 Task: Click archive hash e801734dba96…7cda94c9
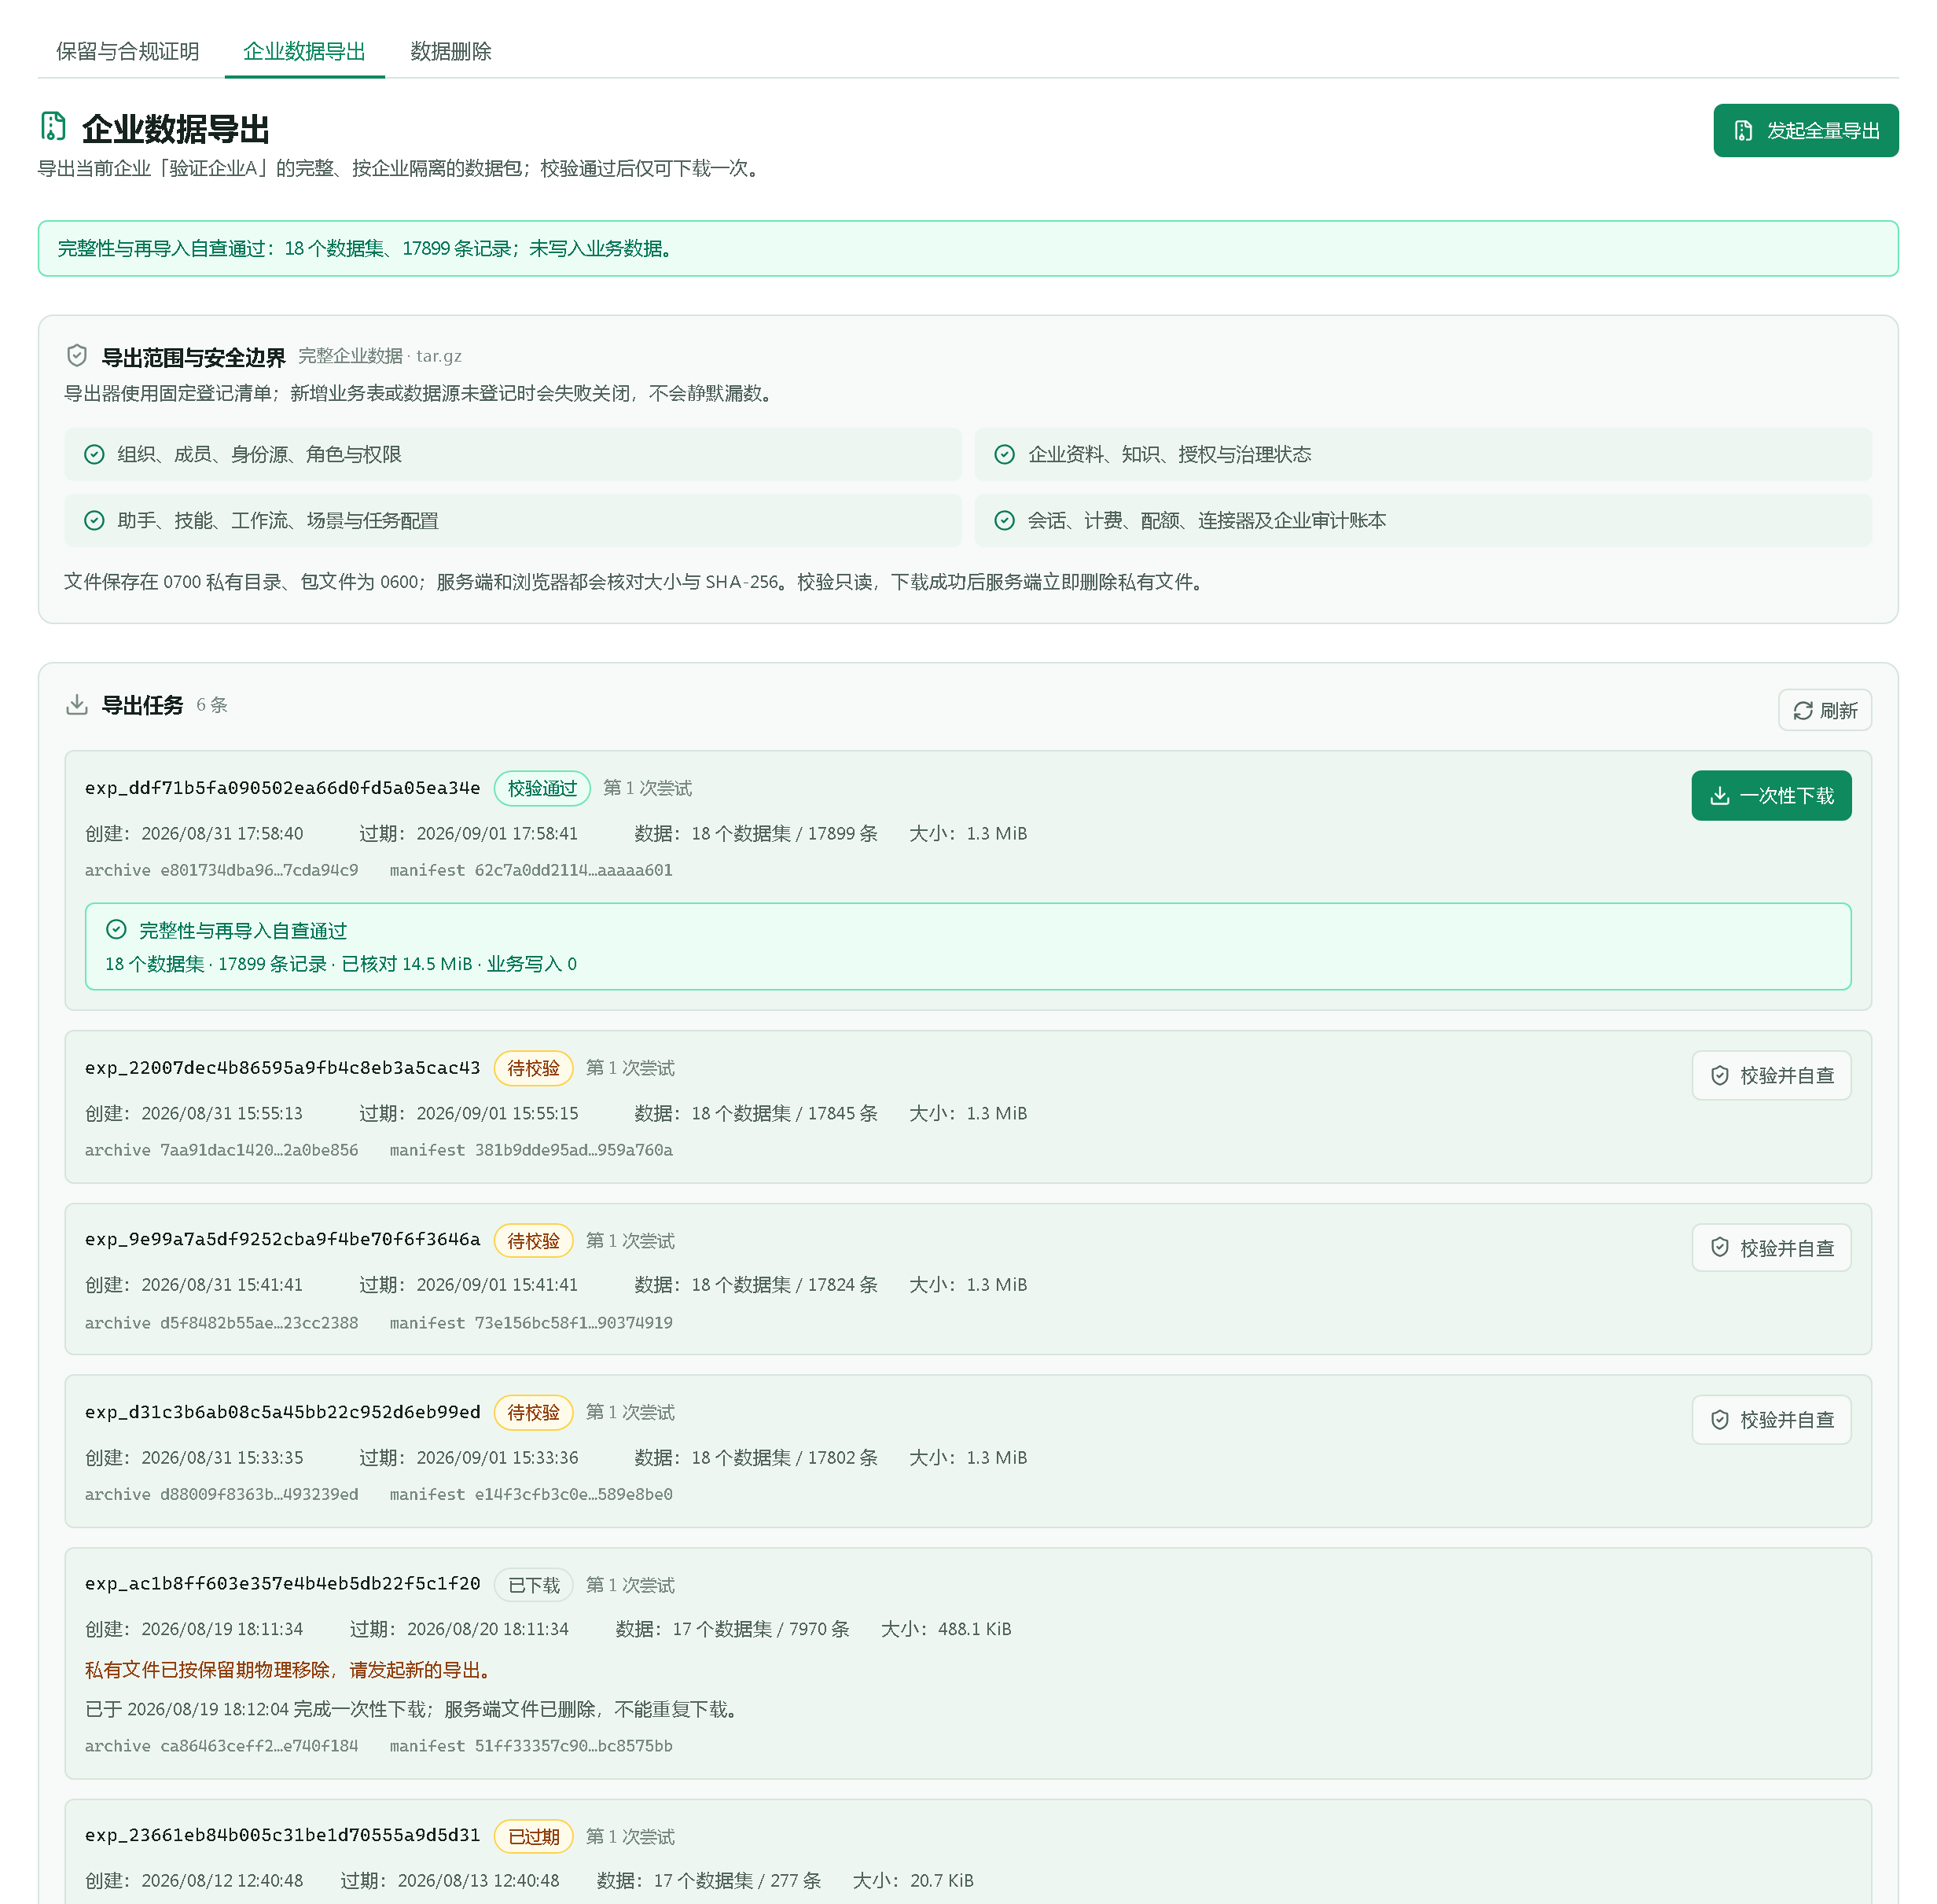point(259,871)
